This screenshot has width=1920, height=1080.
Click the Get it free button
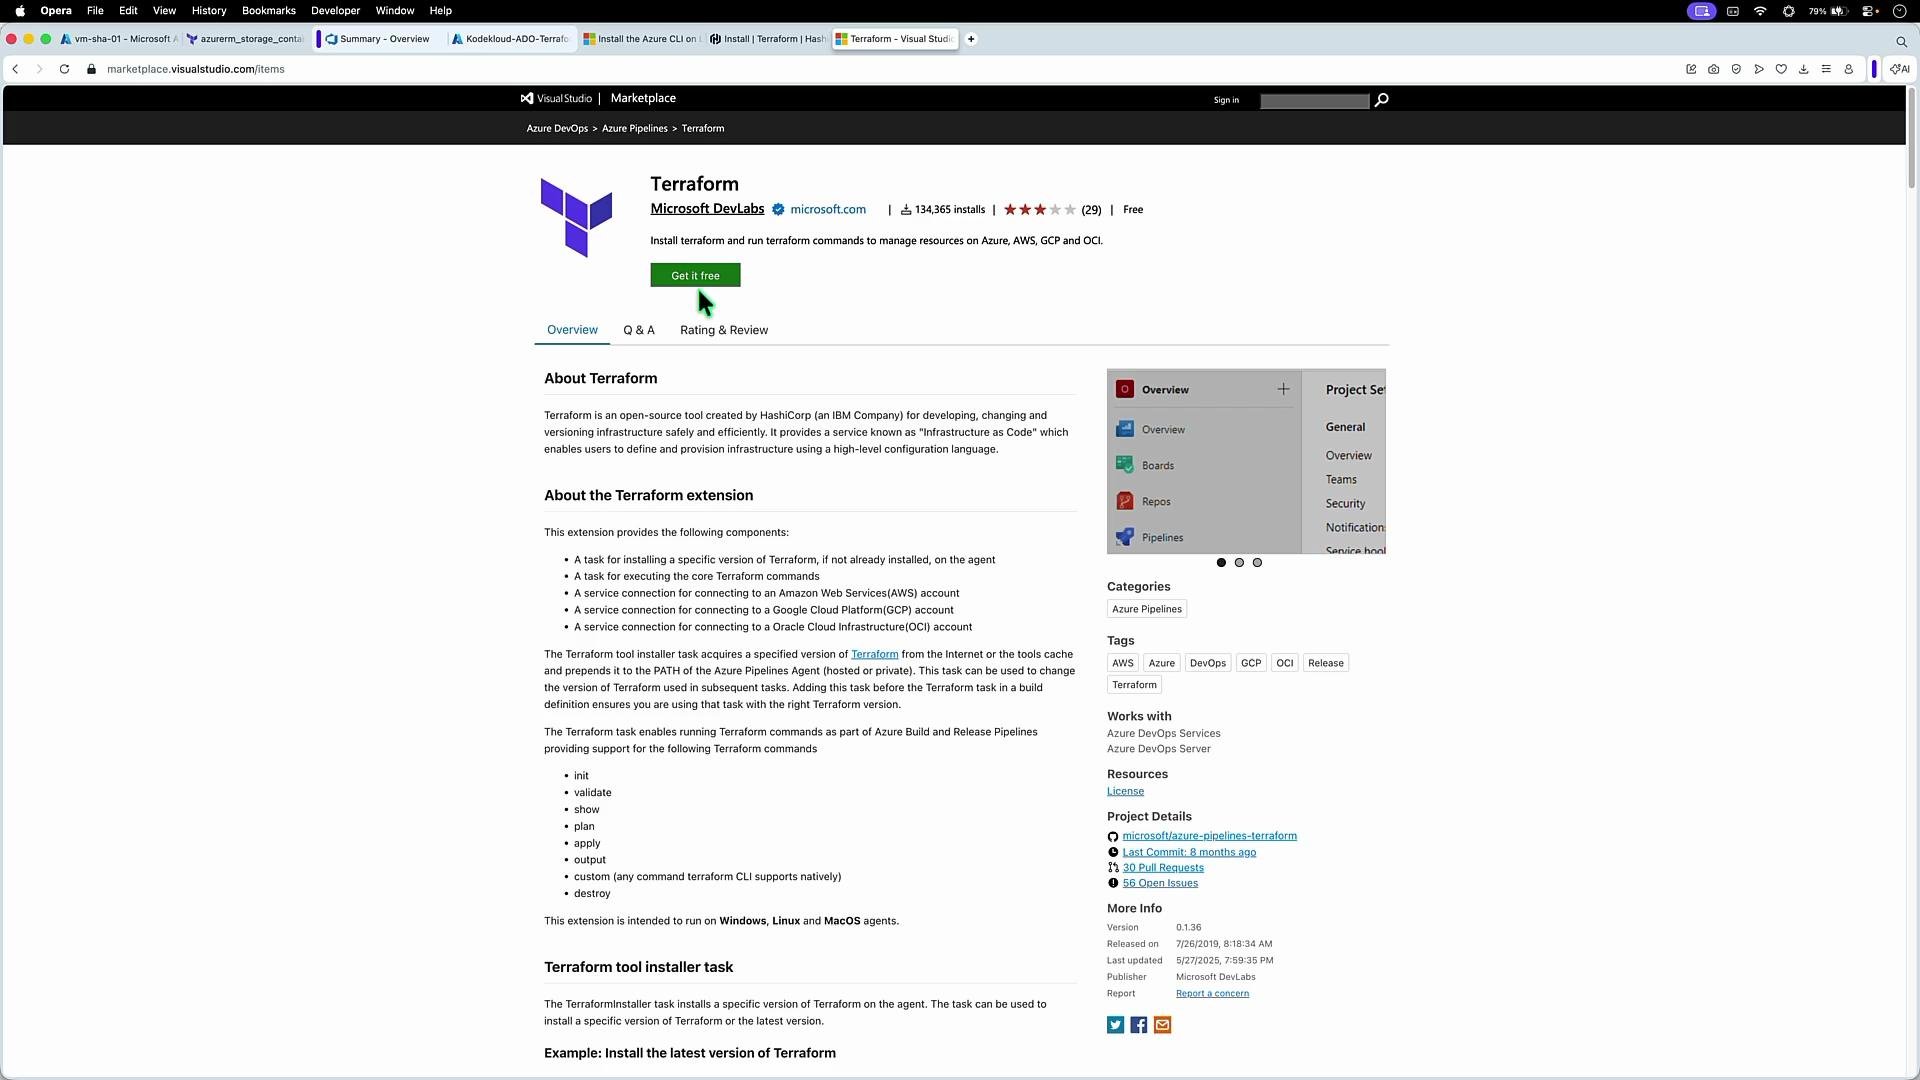695,275
